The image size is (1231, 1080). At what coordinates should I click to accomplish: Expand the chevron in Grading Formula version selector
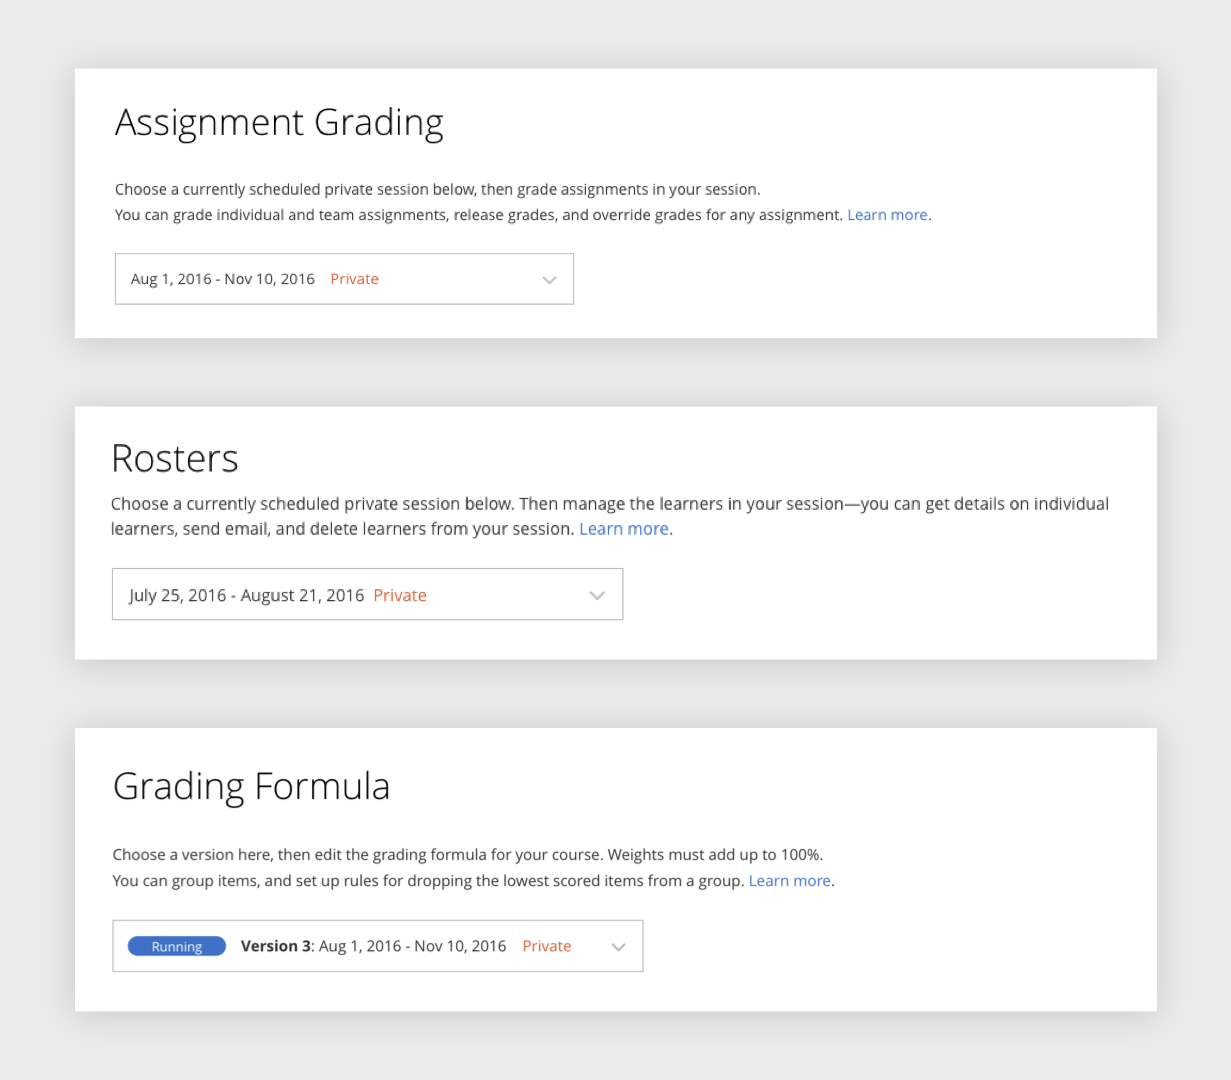pyautogui.click(x=618, y=947)
